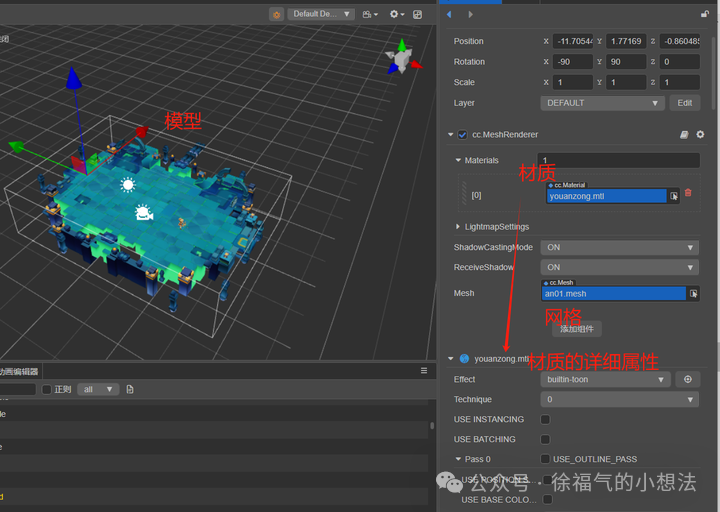Click the Scale X field
Screen dimensions: 720x512
click(573, 82)
